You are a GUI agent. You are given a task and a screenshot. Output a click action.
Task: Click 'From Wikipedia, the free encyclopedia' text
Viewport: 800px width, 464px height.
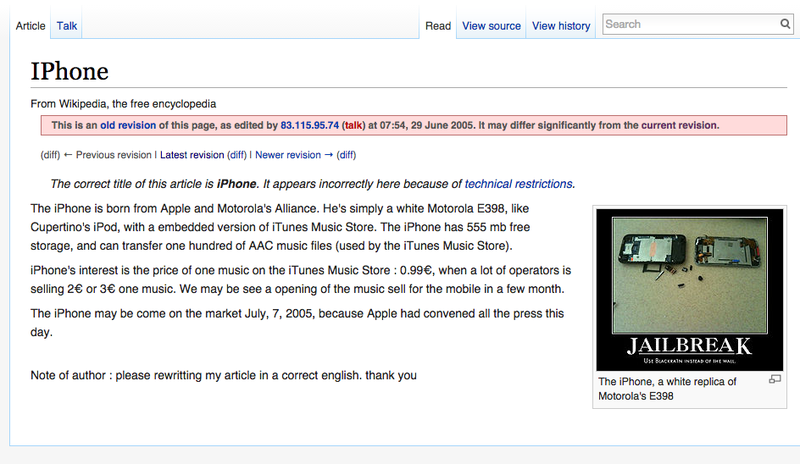pos(123,104)
